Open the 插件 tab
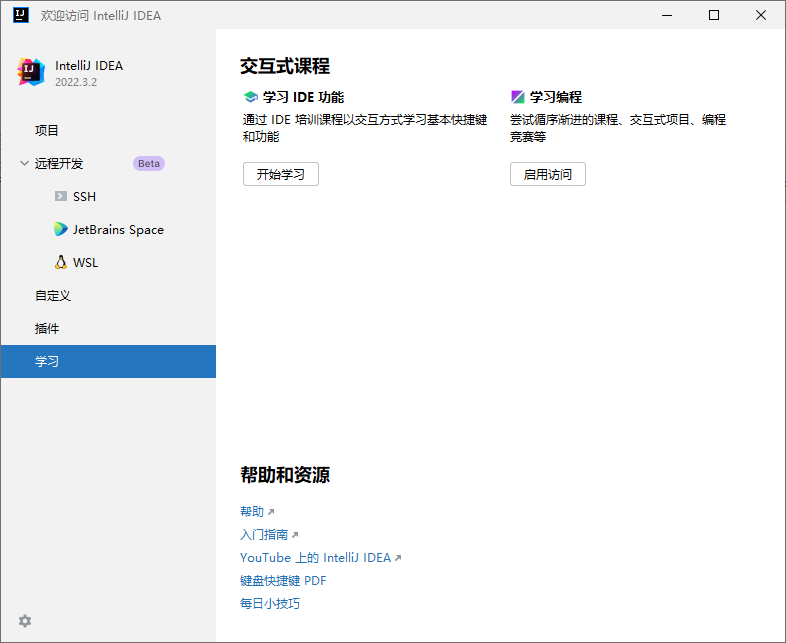The width and height of the screenshot is (786, 643). [x=108, y=329]
